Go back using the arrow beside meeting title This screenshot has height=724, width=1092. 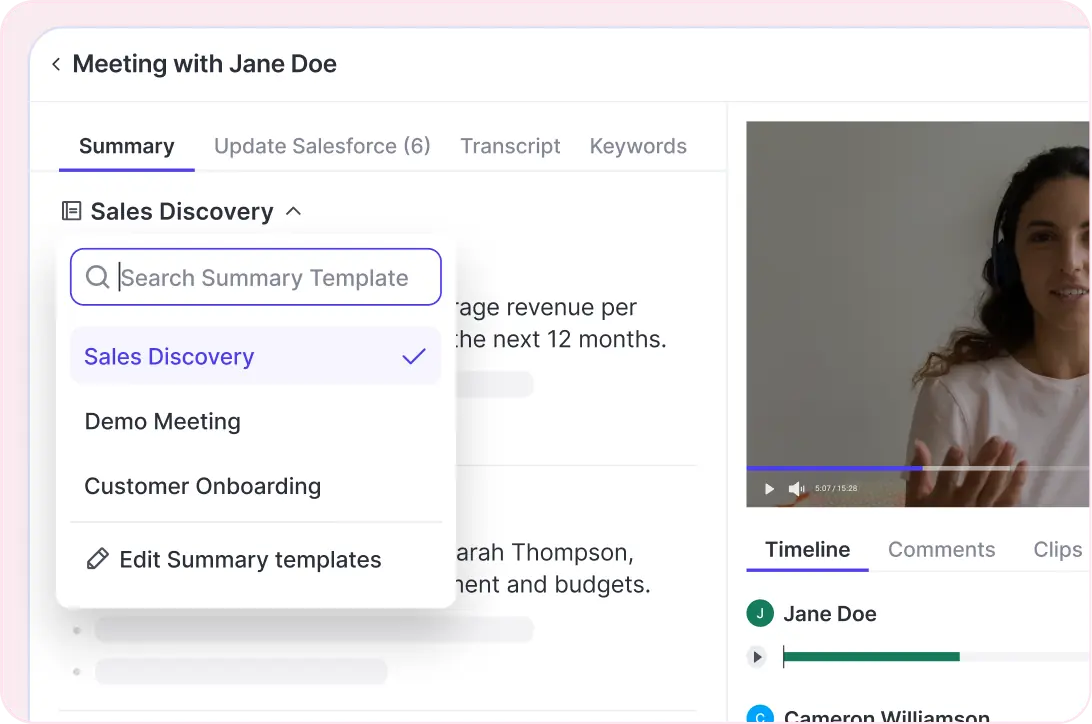[56, 65]
